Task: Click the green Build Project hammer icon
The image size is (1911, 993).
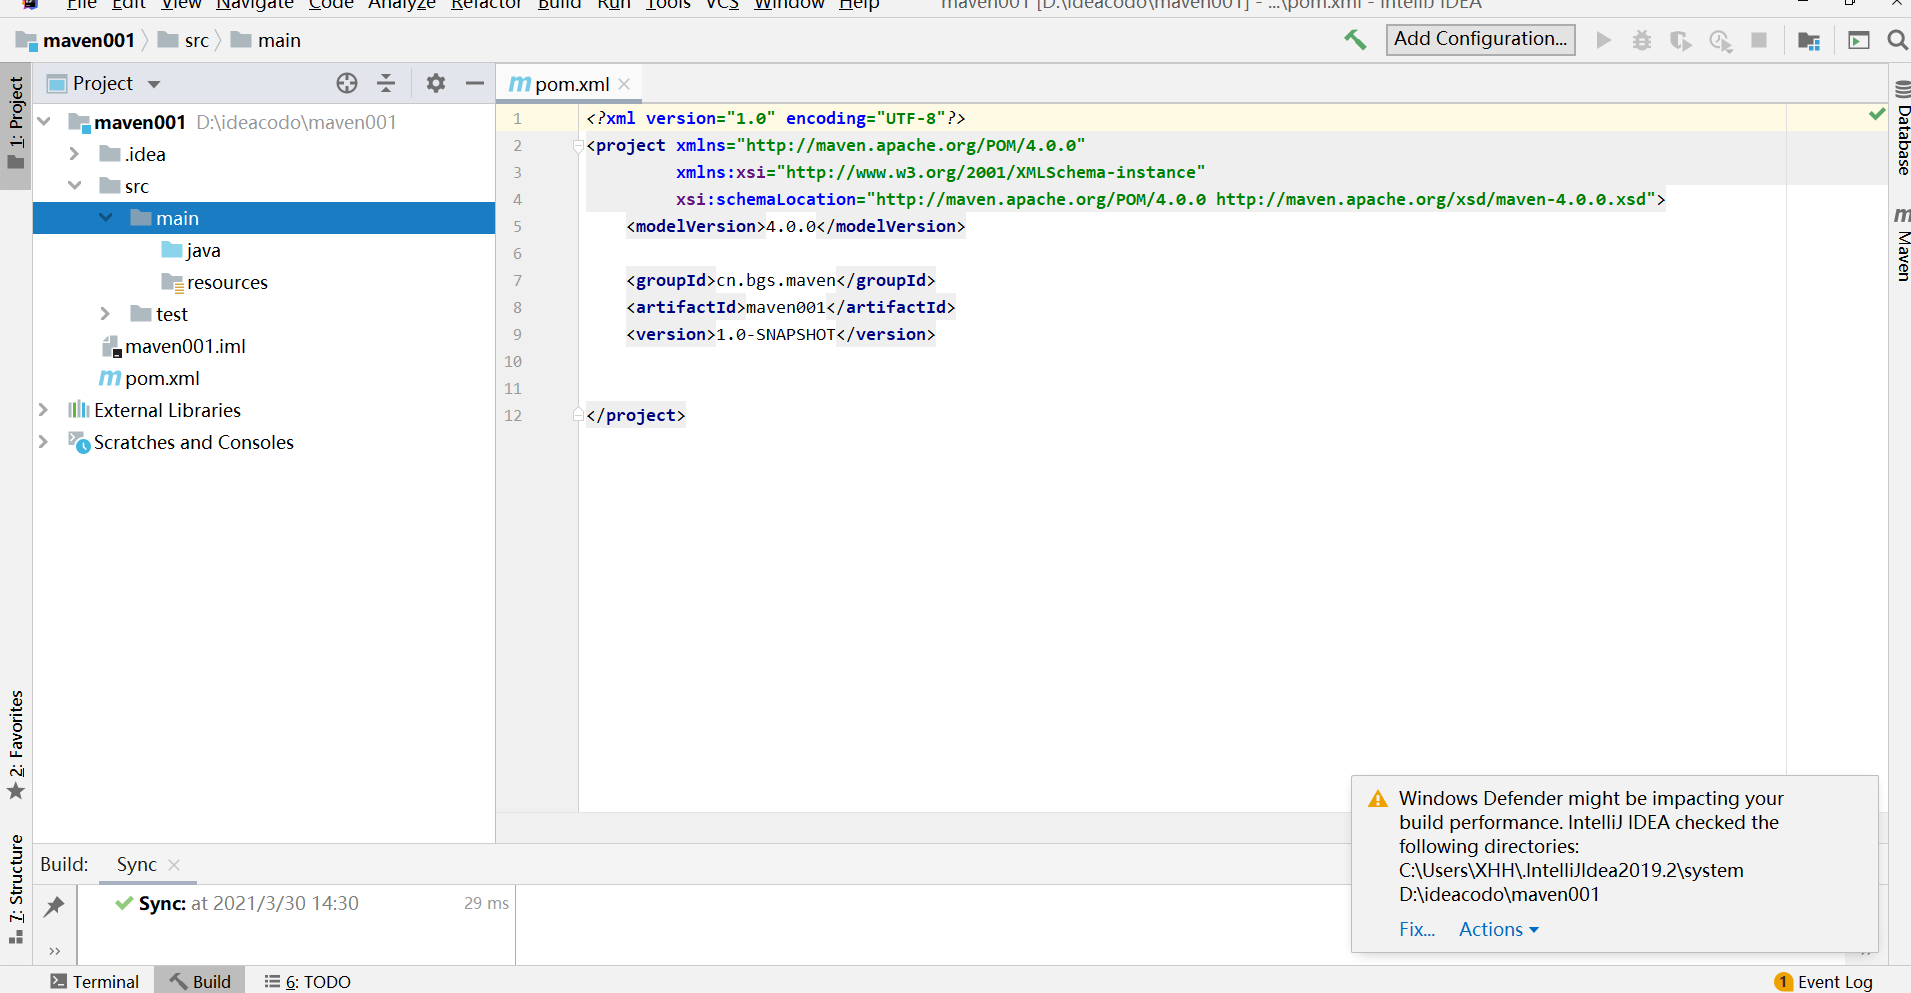Action: [x=1355, y=40]
